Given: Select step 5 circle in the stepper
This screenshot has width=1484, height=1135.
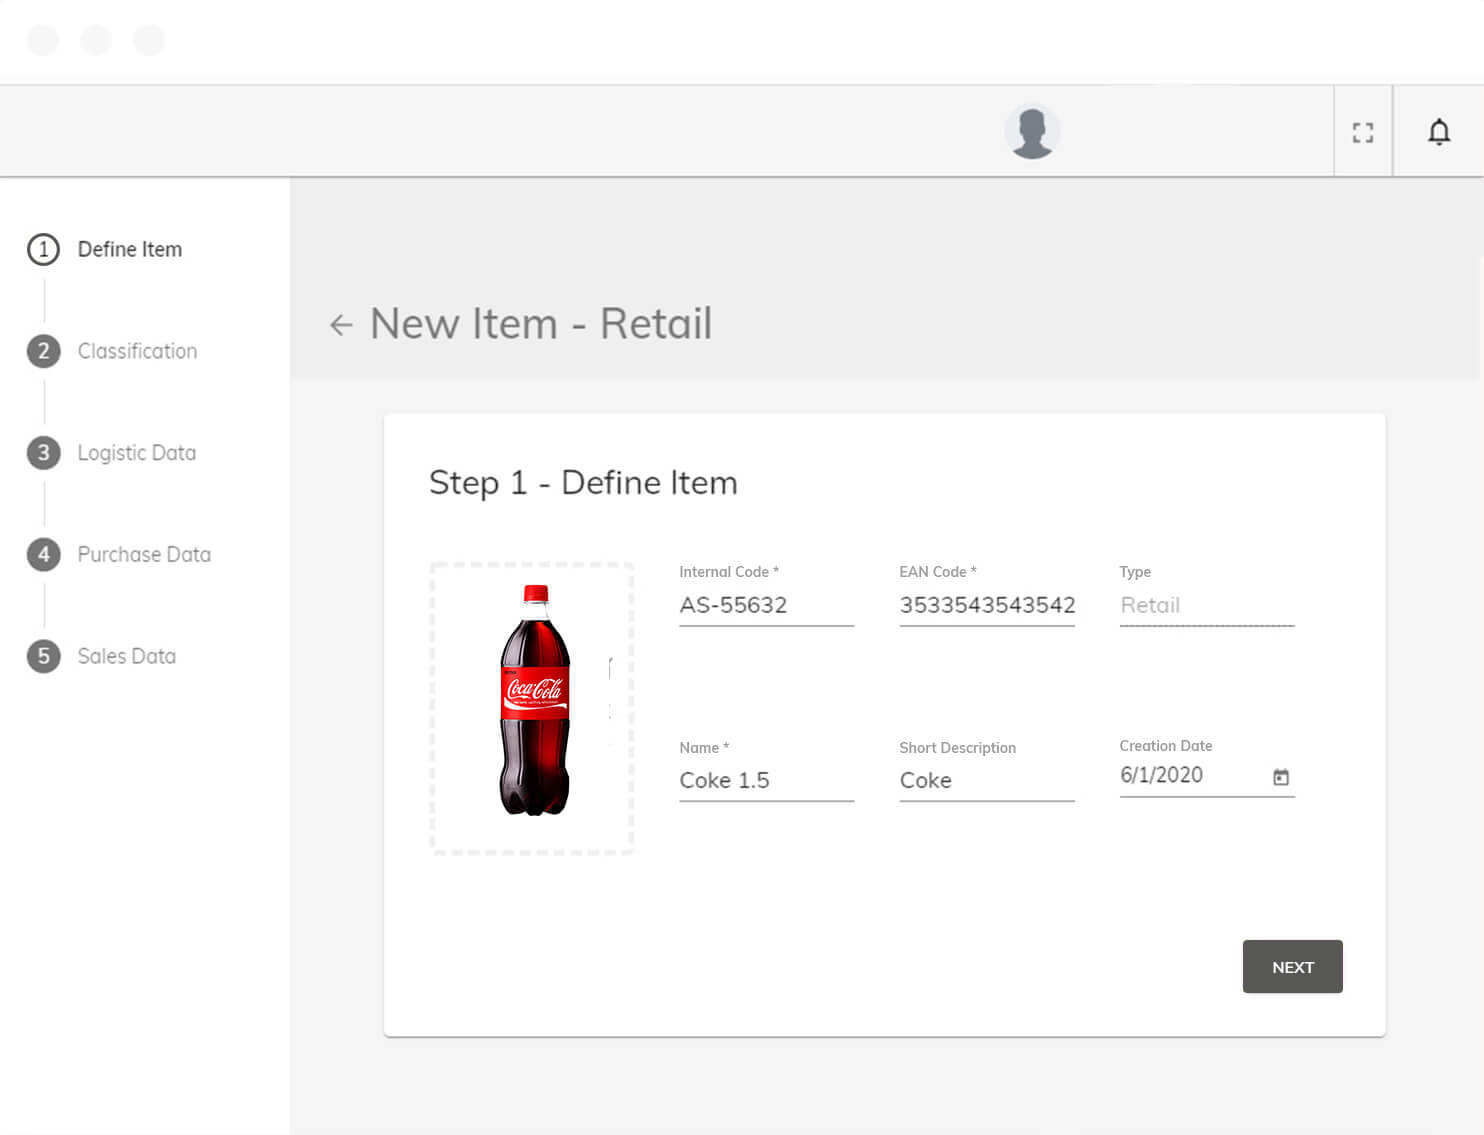Looking at the screenshot, I should 43,656.
